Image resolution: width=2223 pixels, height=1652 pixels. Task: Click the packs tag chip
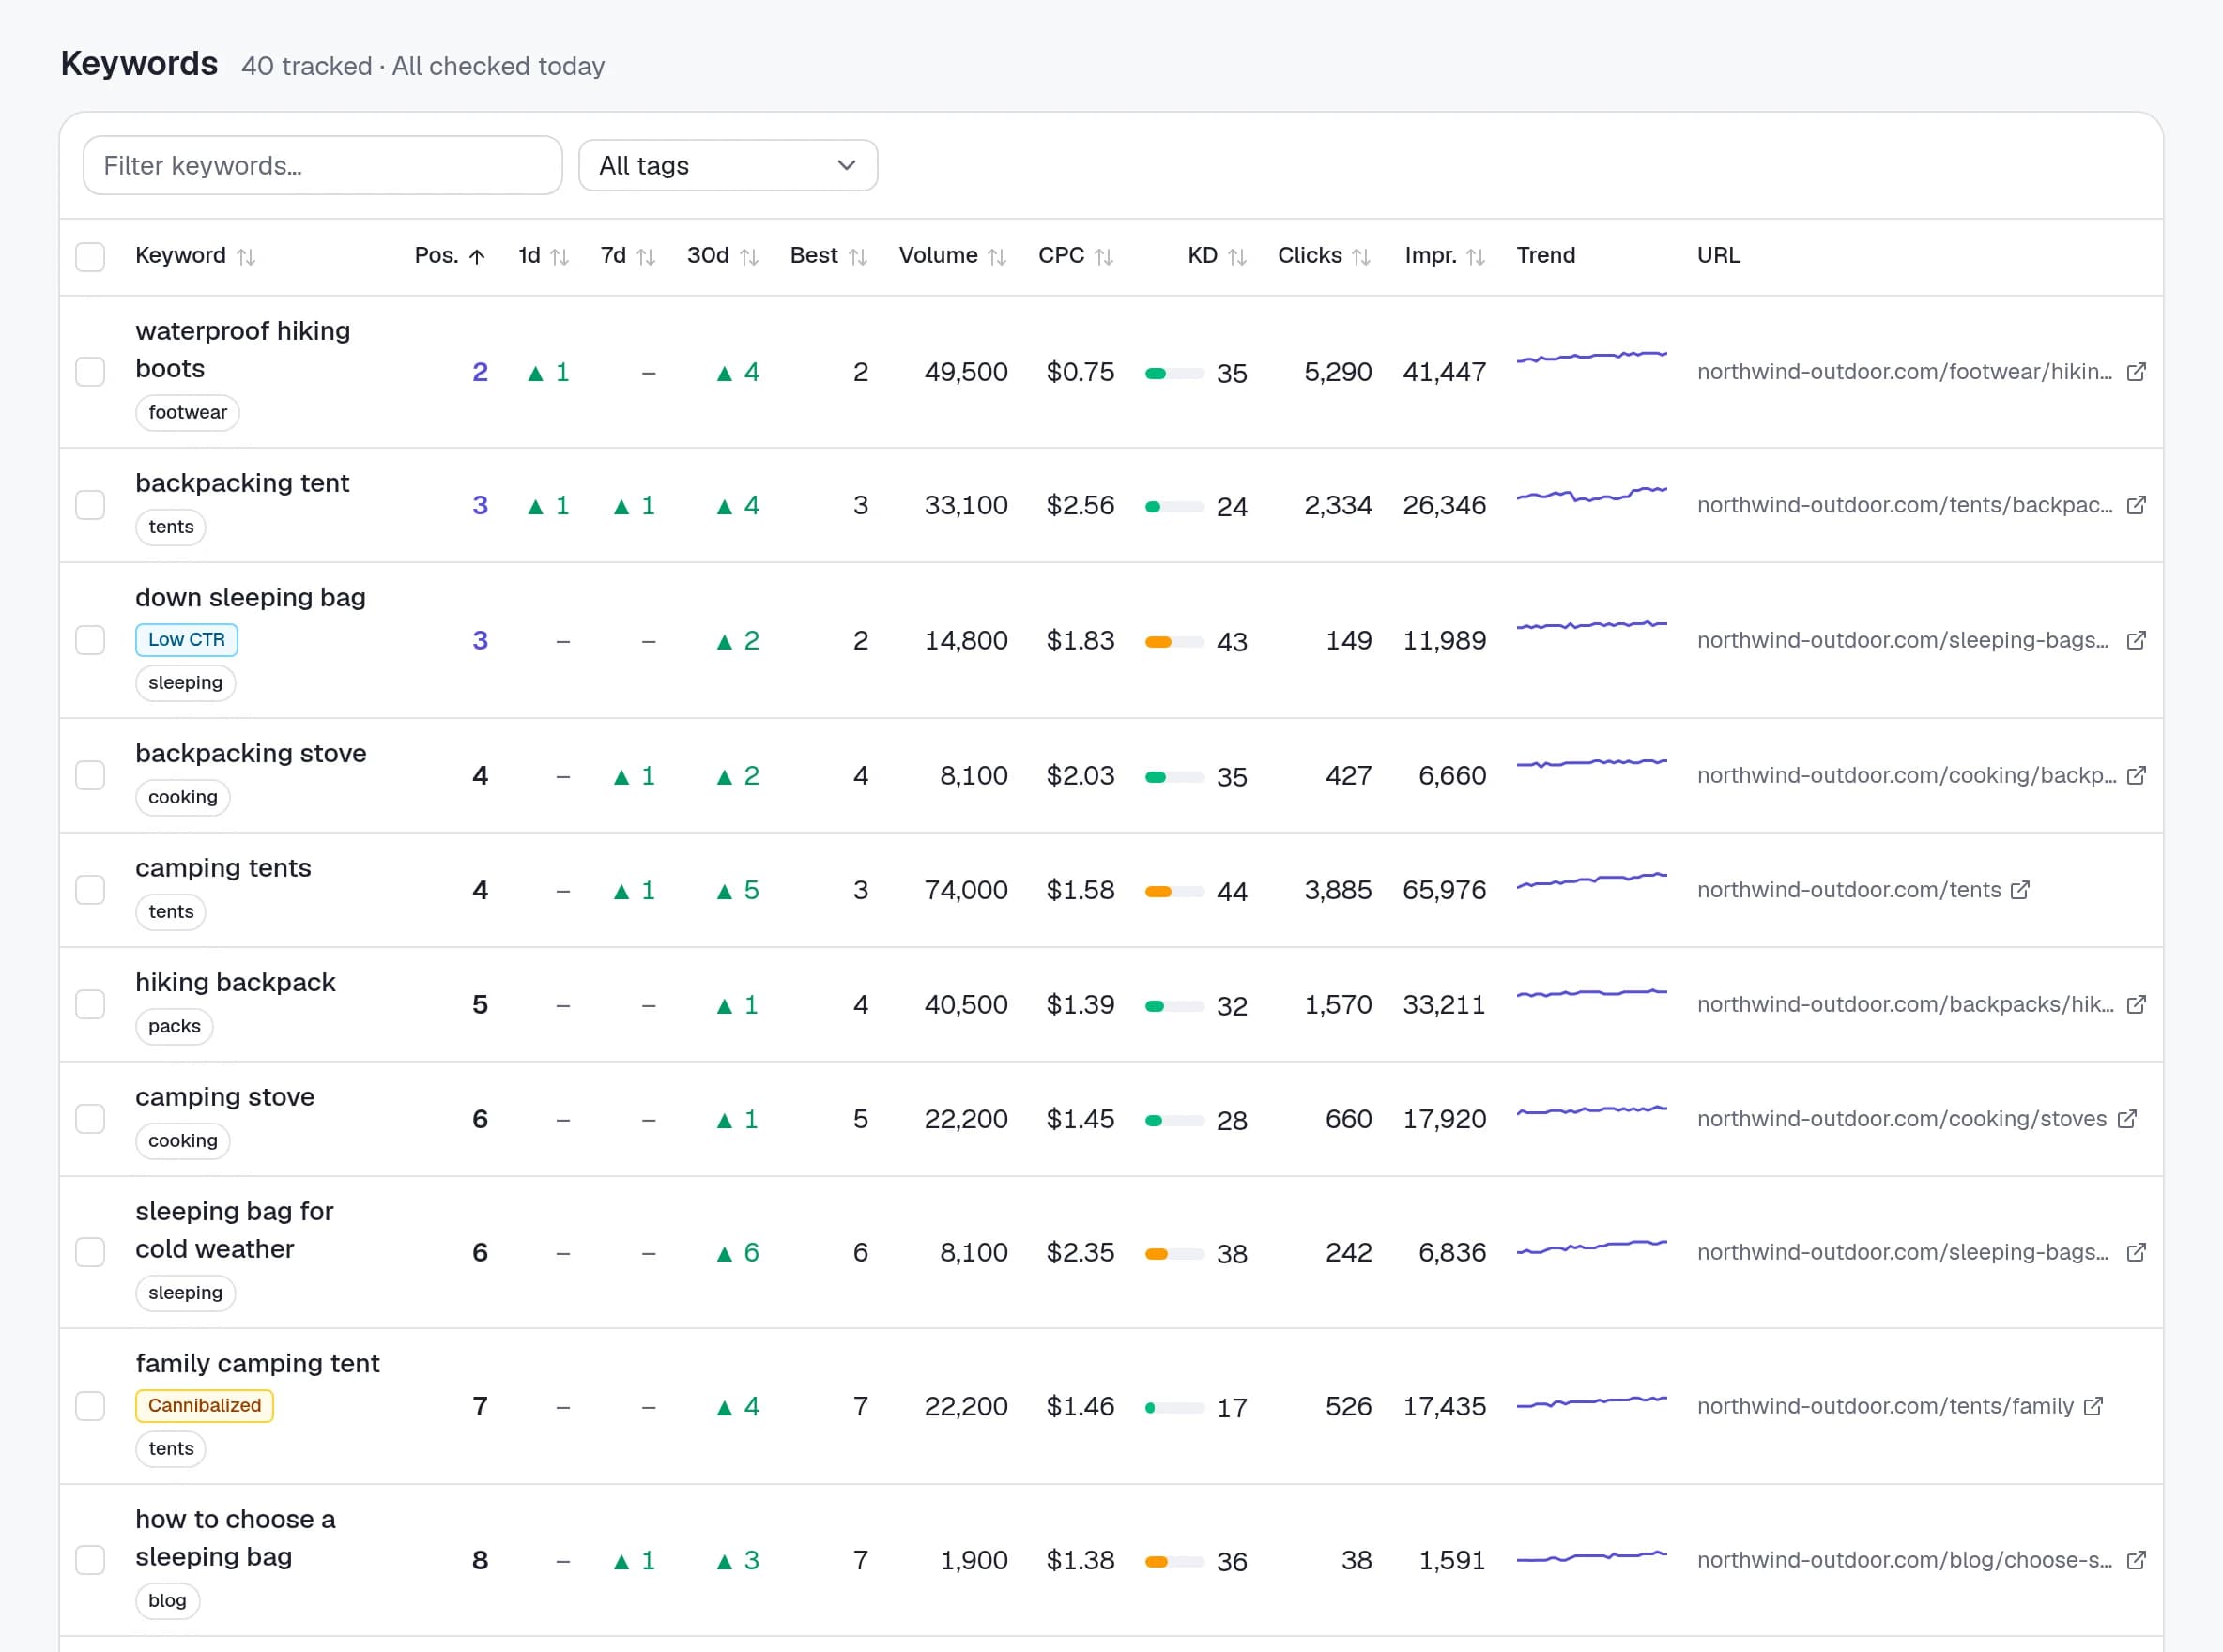[x=174, y=1026]
